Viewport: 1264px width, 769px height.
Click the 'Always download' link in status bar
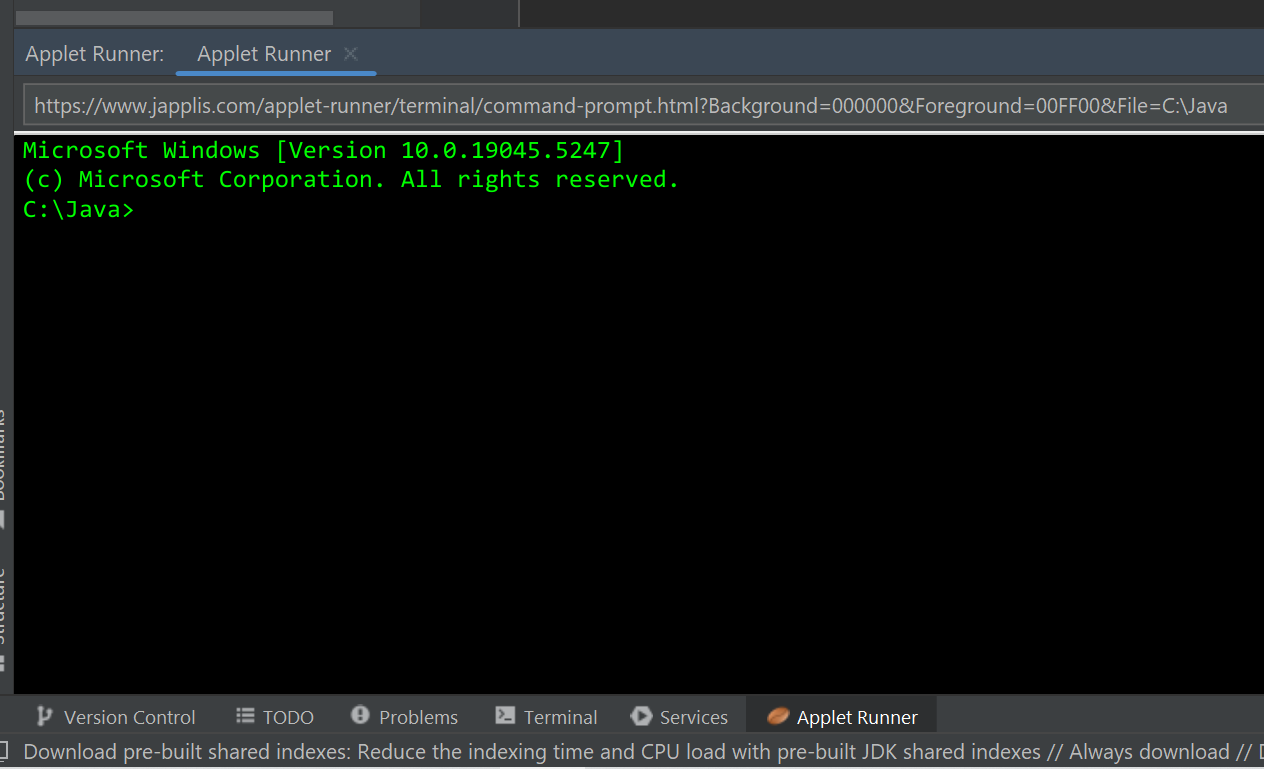pos(1149,752)
